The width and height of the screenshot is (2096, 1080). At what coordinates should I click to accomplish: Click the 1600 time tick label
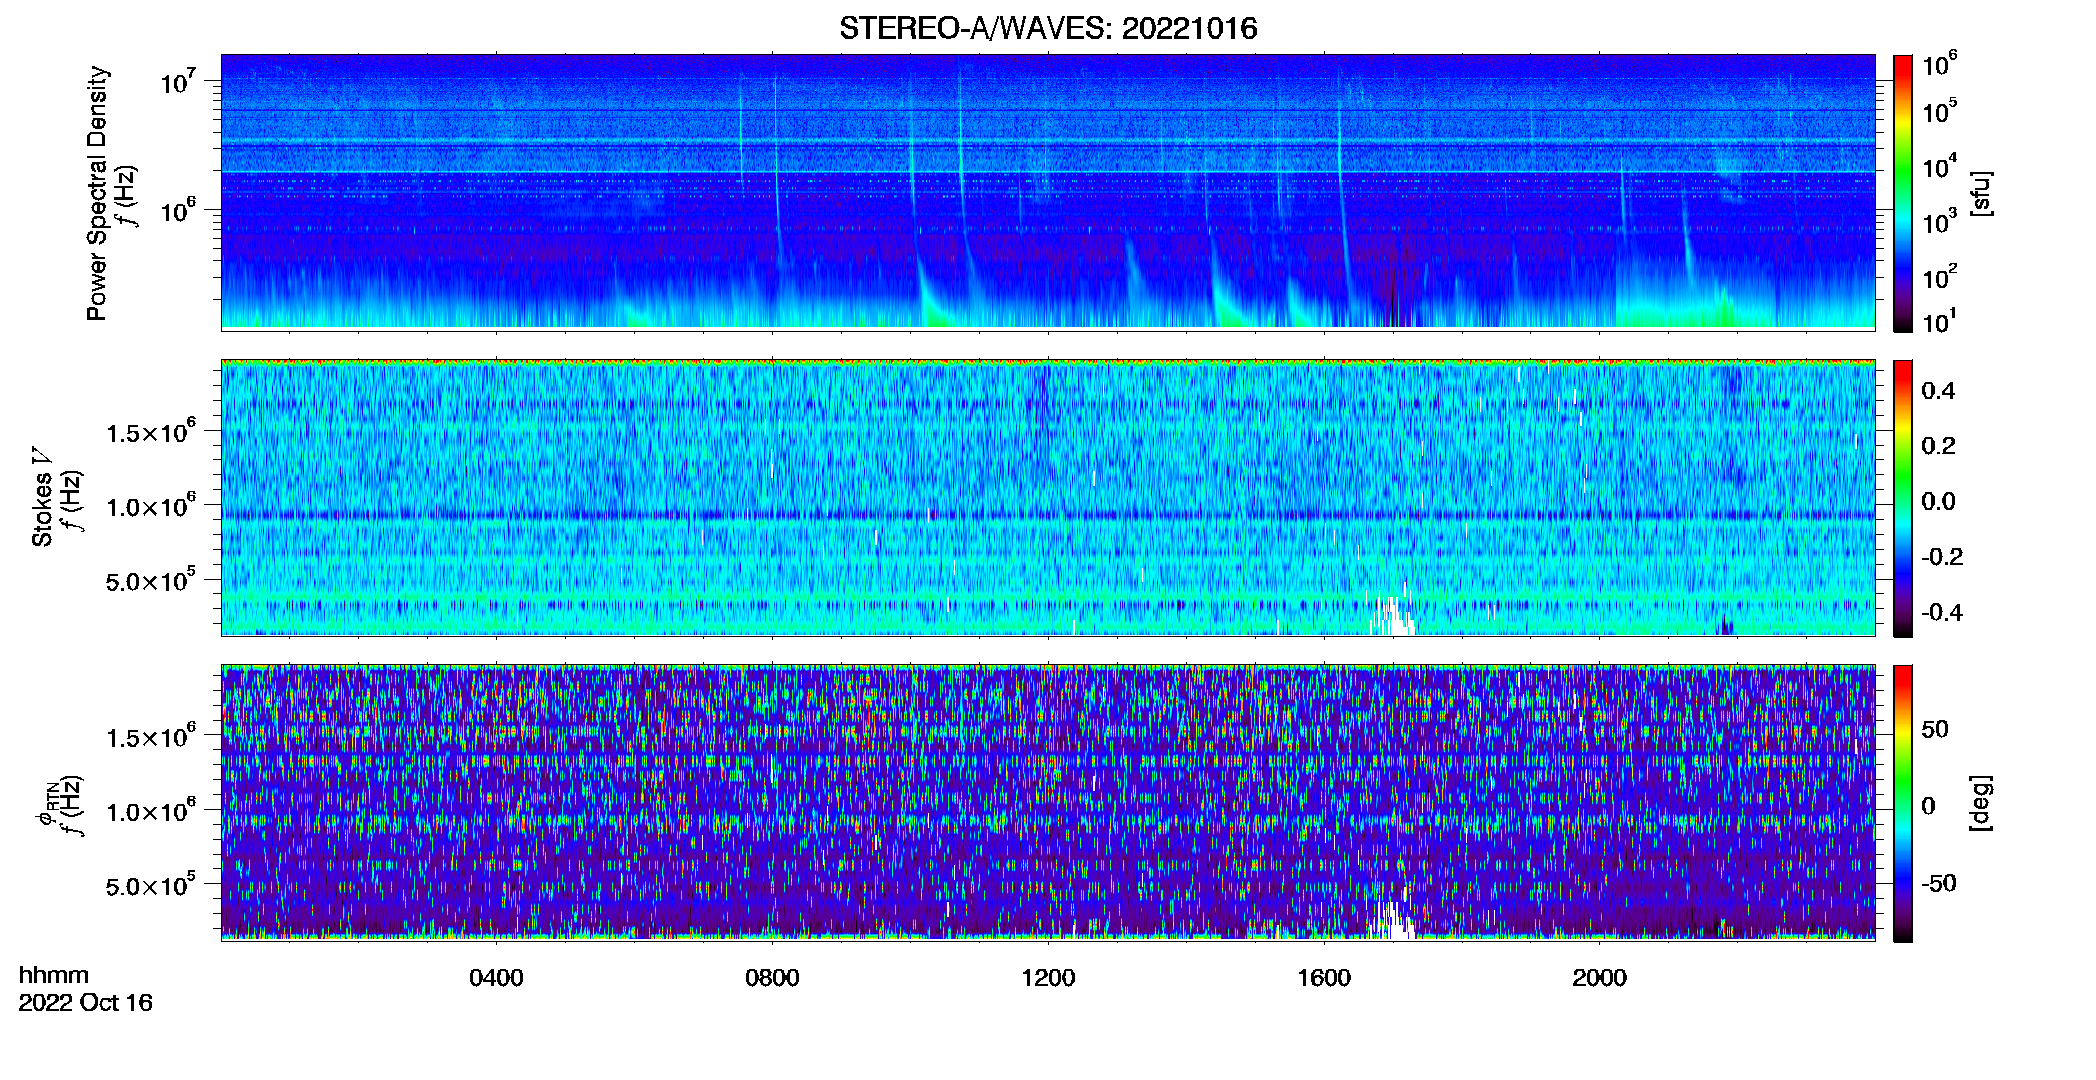pyautogui.click(x=1324, y=978)
